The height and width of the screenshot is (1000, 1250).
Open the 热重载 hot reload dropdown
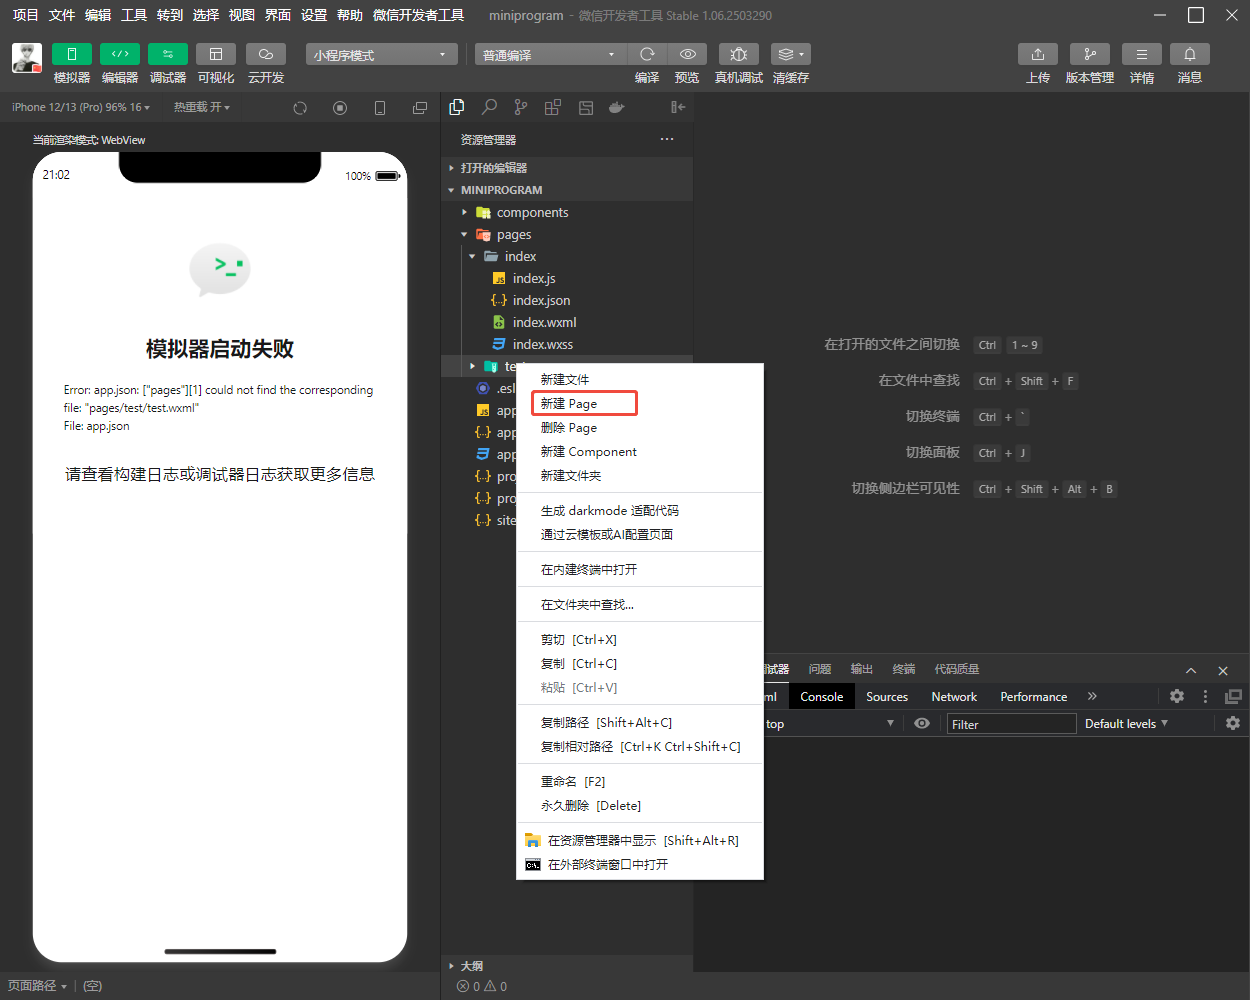point(202,107)
